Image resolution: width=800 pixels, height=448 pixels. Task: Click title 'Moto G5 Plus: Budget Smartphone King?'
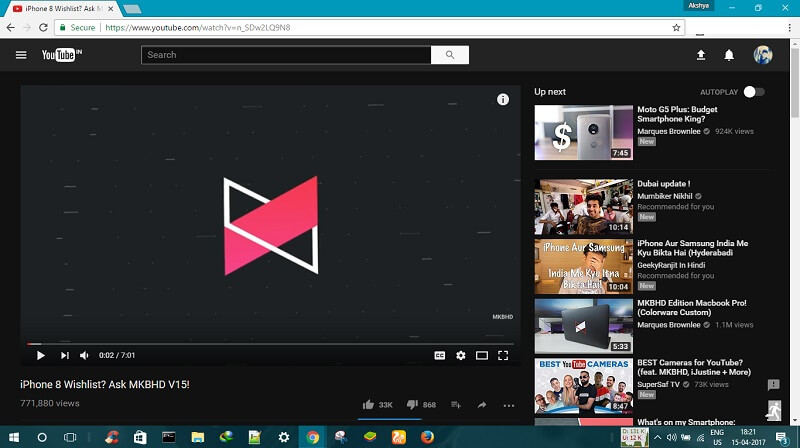677,114
